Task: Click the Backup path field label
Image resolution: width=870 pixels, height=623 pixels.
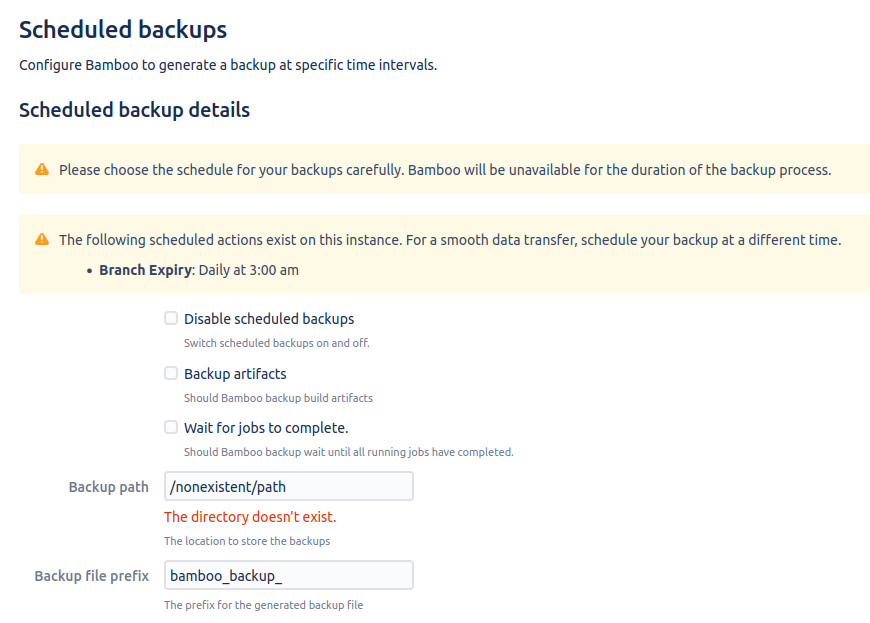Action: pyautogui.click(x=109, y=487)
